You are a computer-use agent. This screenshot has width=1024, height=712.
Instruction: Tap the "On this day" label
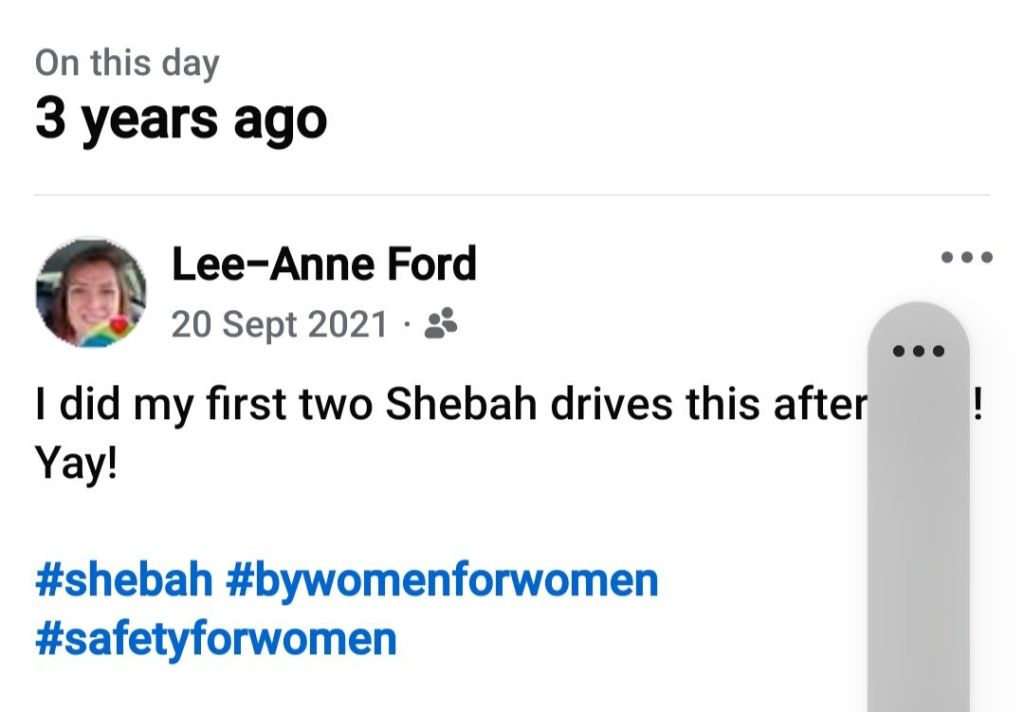point(127,63)
